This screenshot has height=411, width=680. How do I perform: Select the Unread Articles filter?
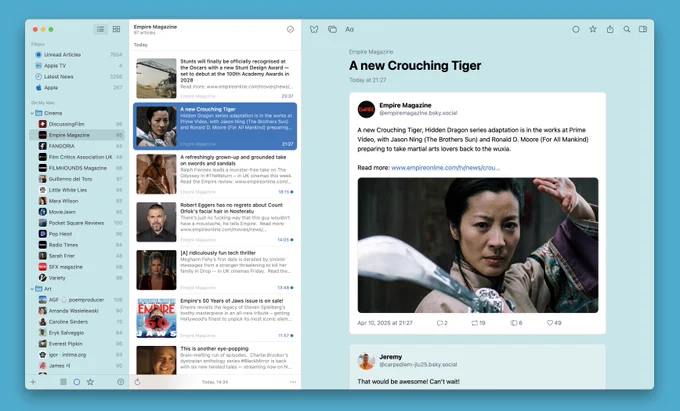pyautogui.click(x=77, y=55)
